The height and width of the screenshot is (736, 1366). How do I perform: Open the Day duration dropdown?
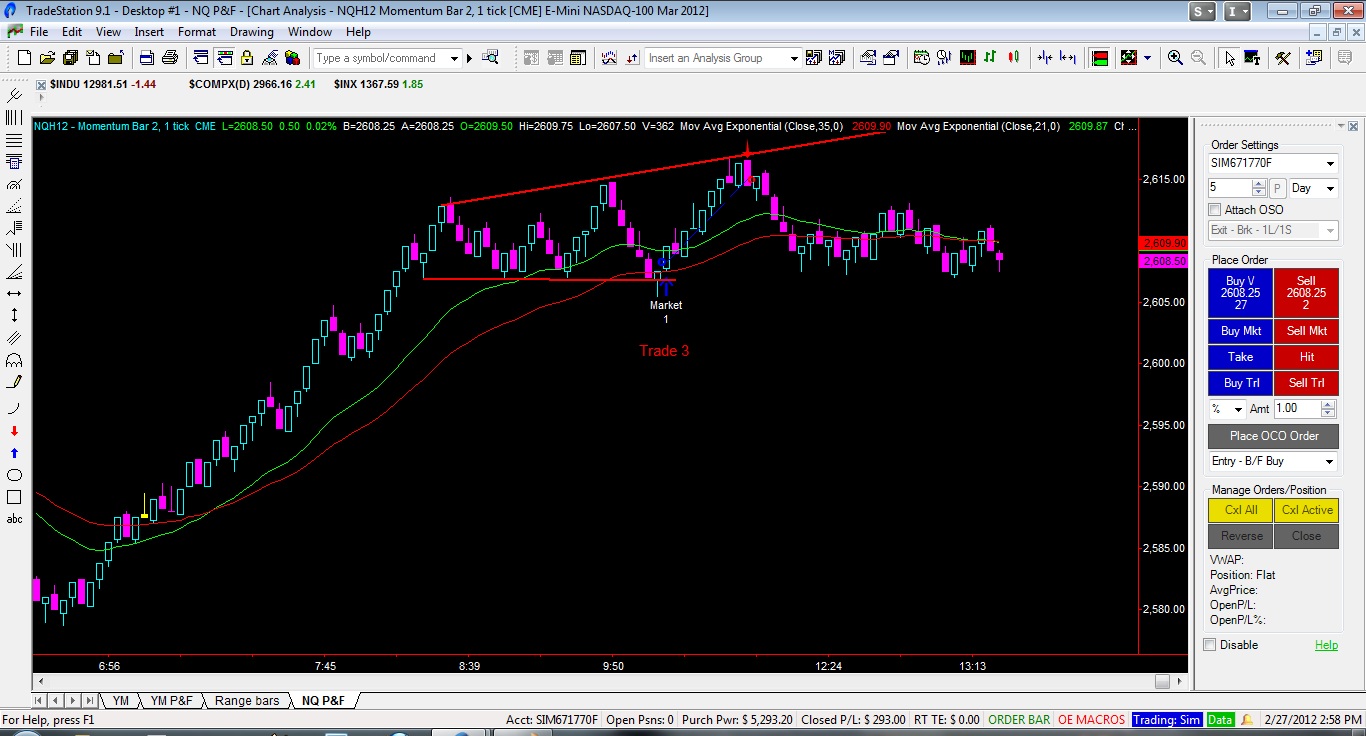(1330, 188)
